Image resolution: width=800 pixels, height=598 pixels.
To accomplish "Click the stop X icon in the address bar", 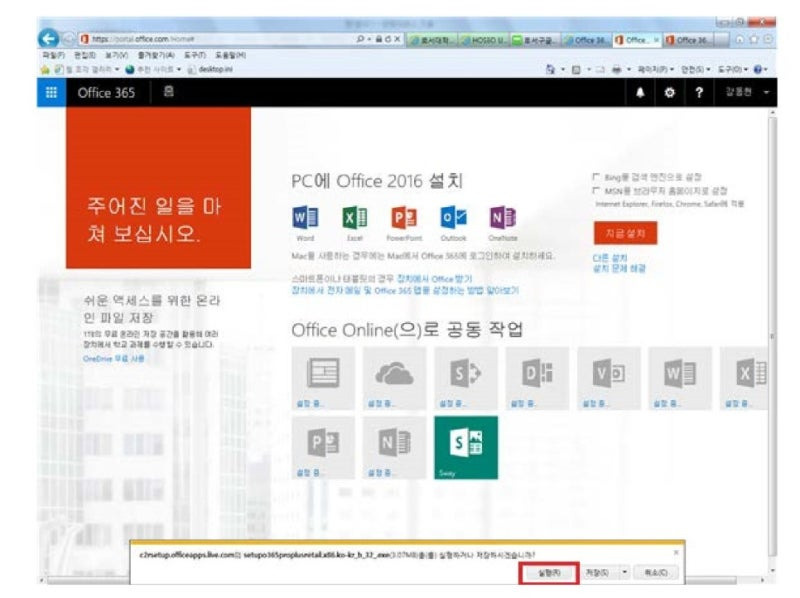I will click(397, 39).
